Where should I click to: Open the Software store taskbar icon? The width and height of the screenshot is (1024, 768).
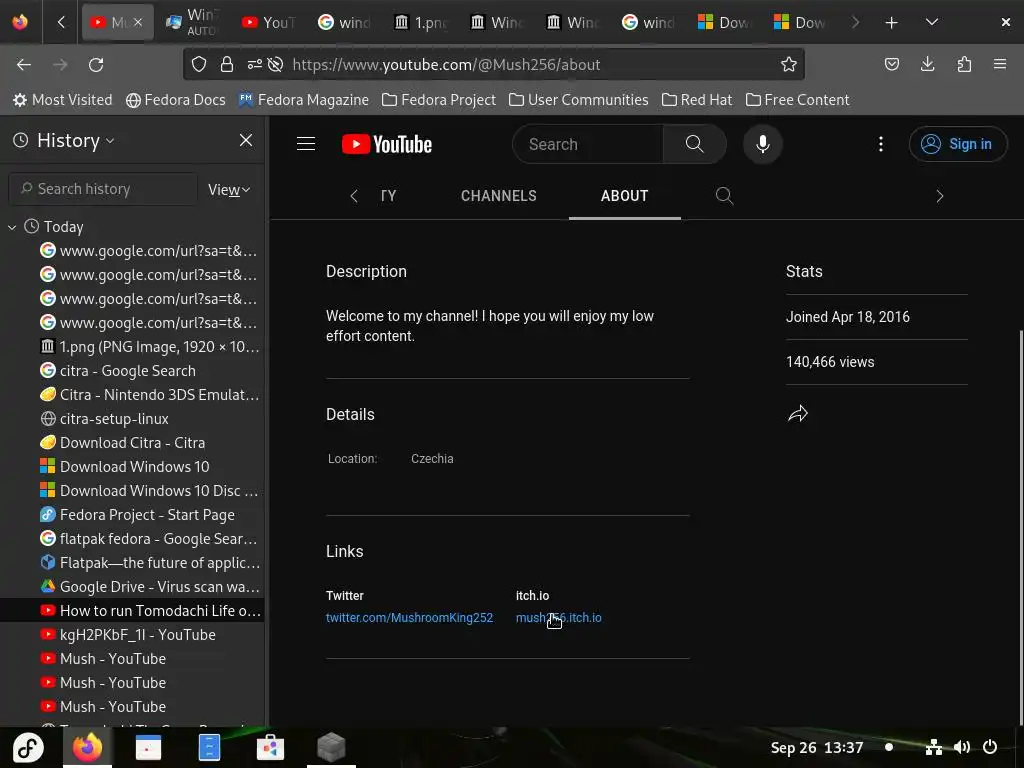click(x=270, y=748)
